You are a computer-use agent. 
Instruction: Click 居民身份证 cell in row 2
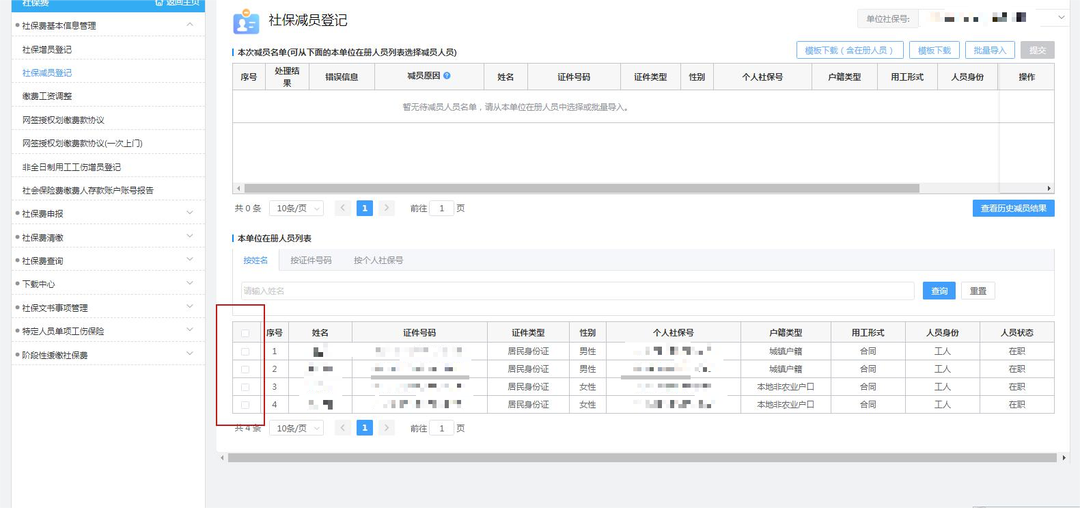tap(528, 369)
